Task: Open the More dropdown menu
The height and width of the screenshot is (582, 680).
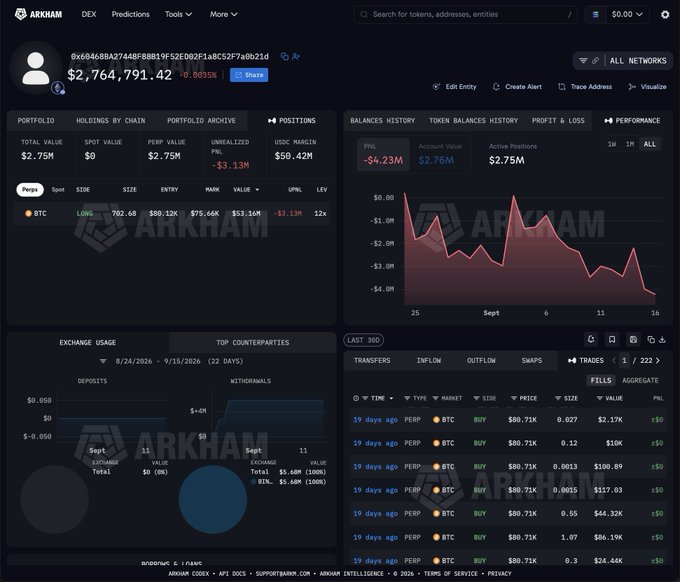Action: (x=223, y=14)
